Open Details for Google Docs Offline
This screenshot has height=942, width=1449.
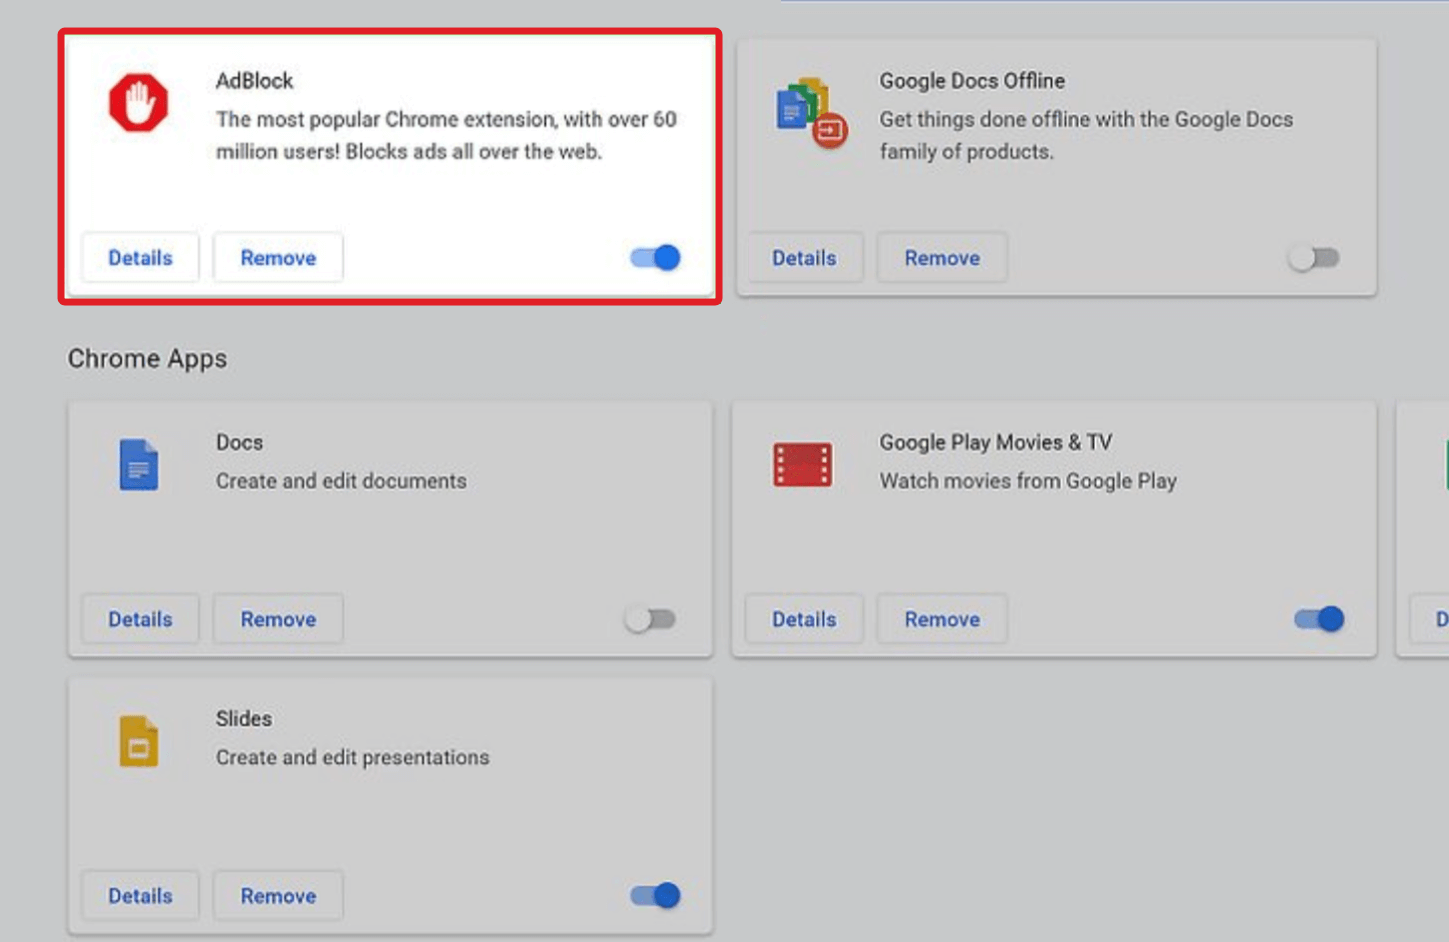pos(804,258)
